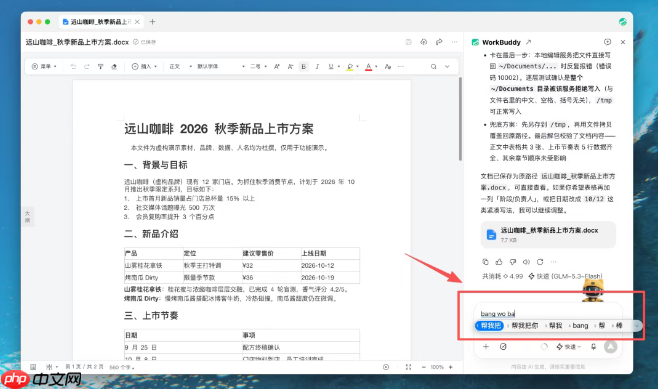Screen dimensions: 658x389
Task: Copy the WorkBuddy response
Action: (486, 262)
